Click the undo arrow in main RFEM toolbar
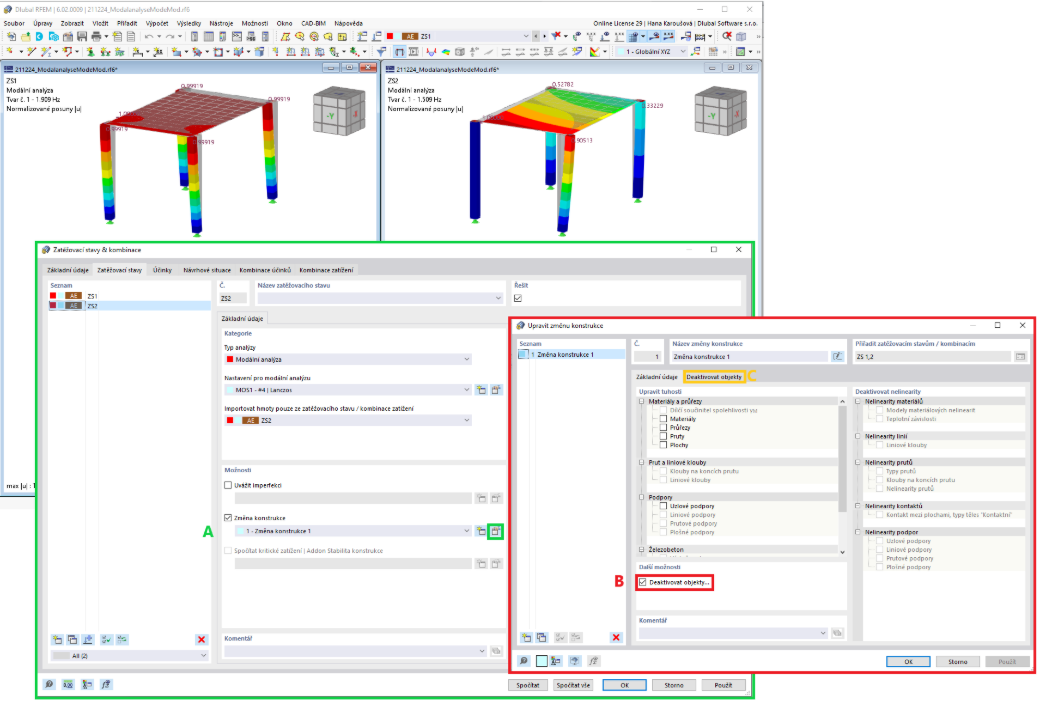This screenshot has height=701, width=1040. [149, 36]
